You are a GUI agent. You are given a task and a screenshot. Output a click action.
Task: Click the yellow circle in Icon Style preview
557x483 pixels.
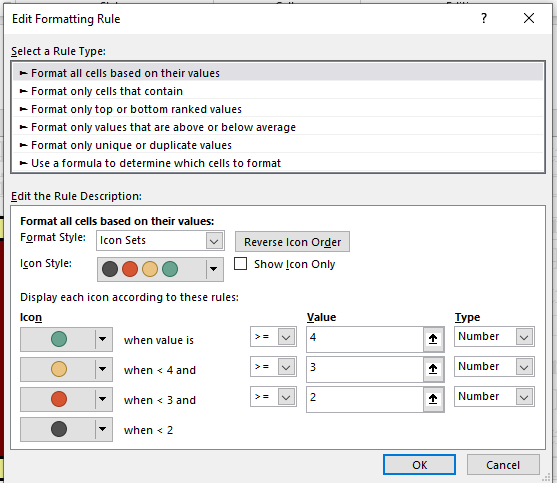150,269
